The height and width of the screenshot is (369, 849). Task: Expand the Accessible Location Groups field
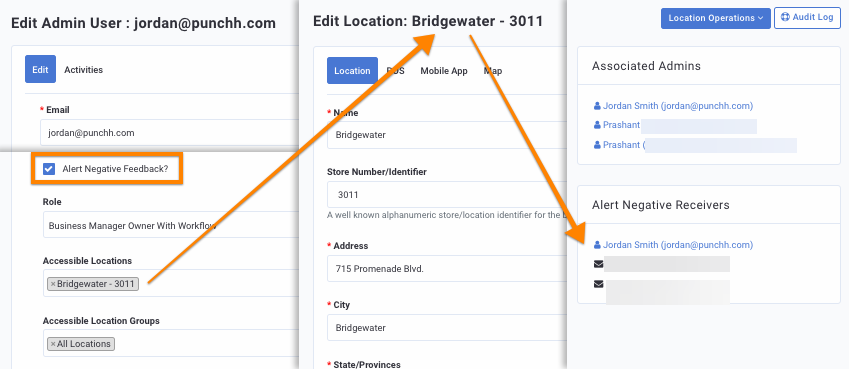tap(171, 343)
